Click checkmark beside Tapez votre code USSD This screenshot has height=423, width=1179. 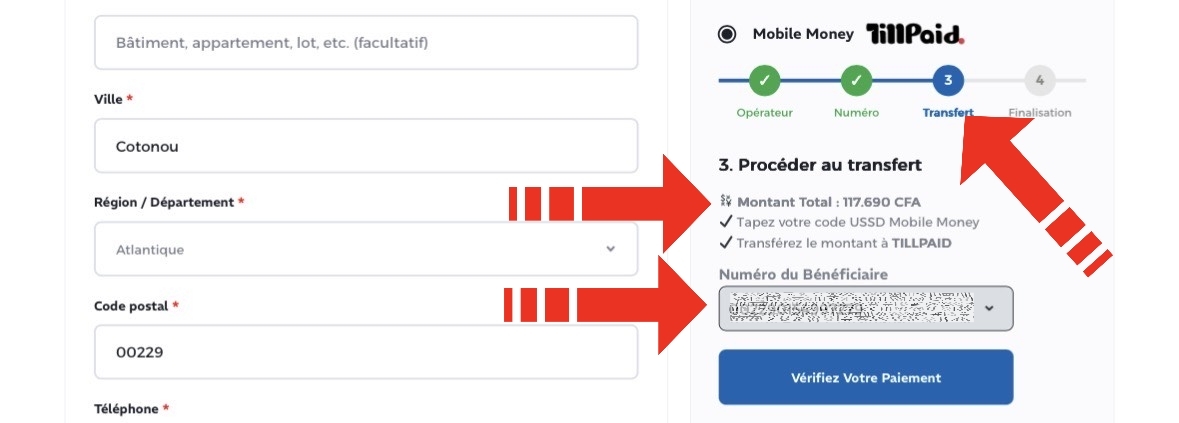pos(726,222)
